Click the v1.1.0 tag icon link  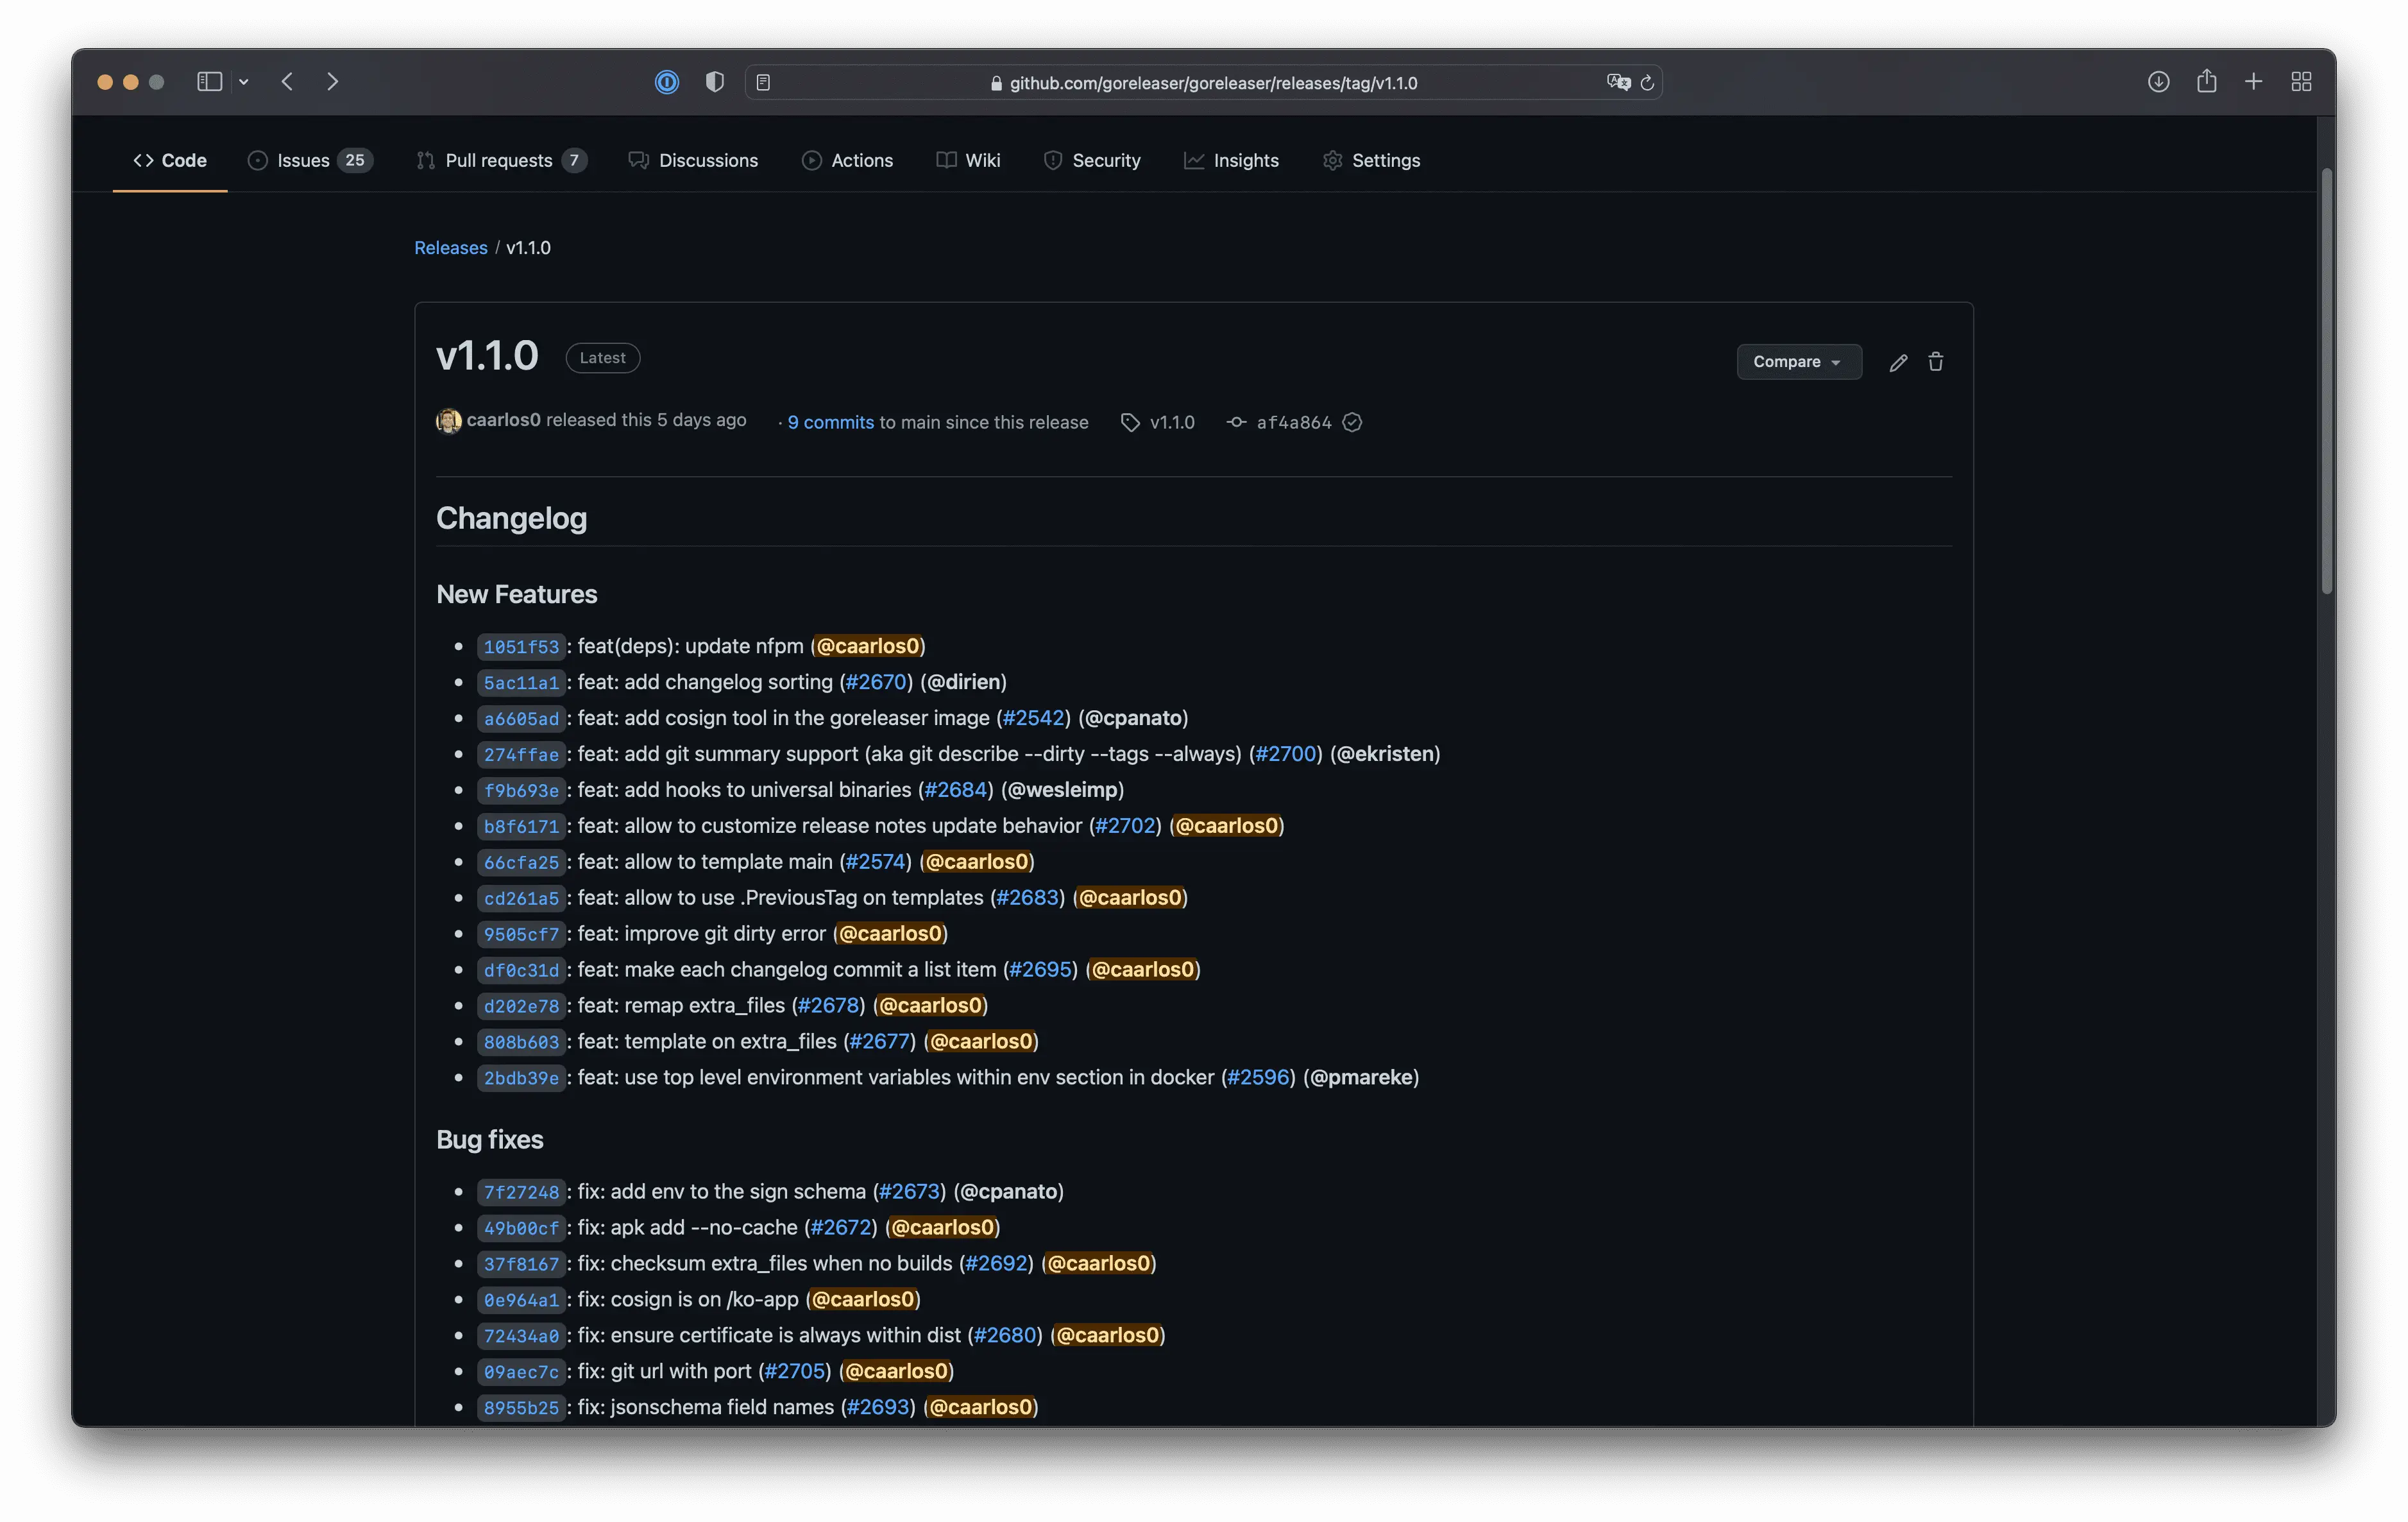pyautogui.click(x=1157, y=422)
